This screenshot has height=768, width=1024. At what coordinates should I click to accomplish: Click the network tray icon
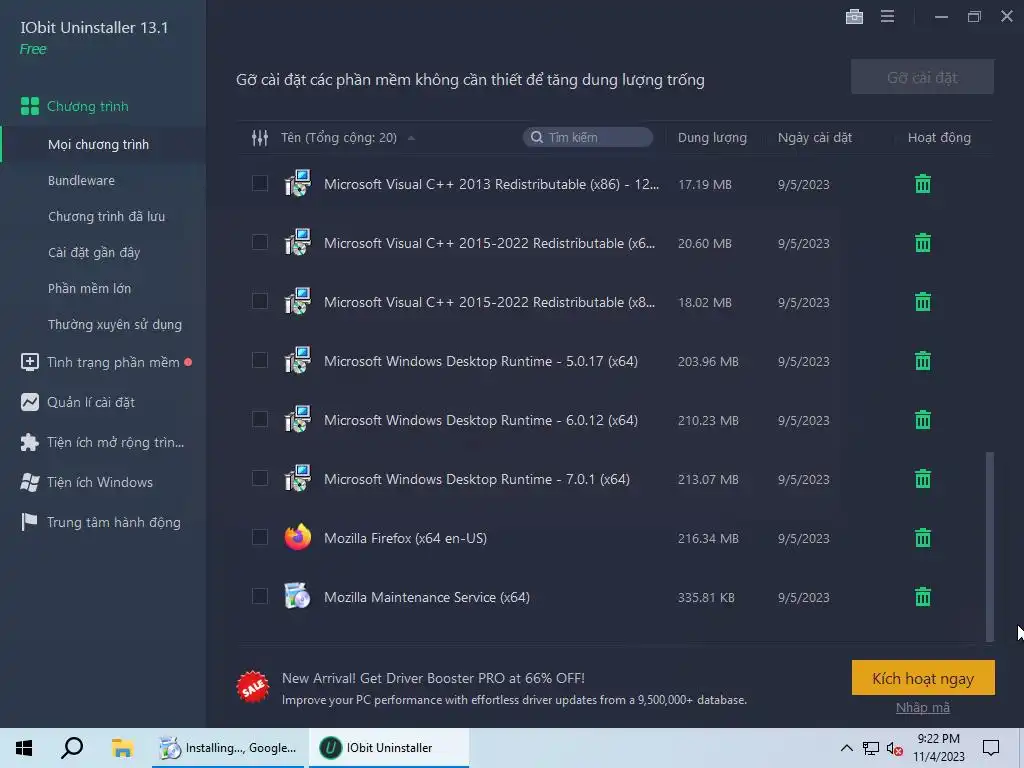[x=871, y=748]
